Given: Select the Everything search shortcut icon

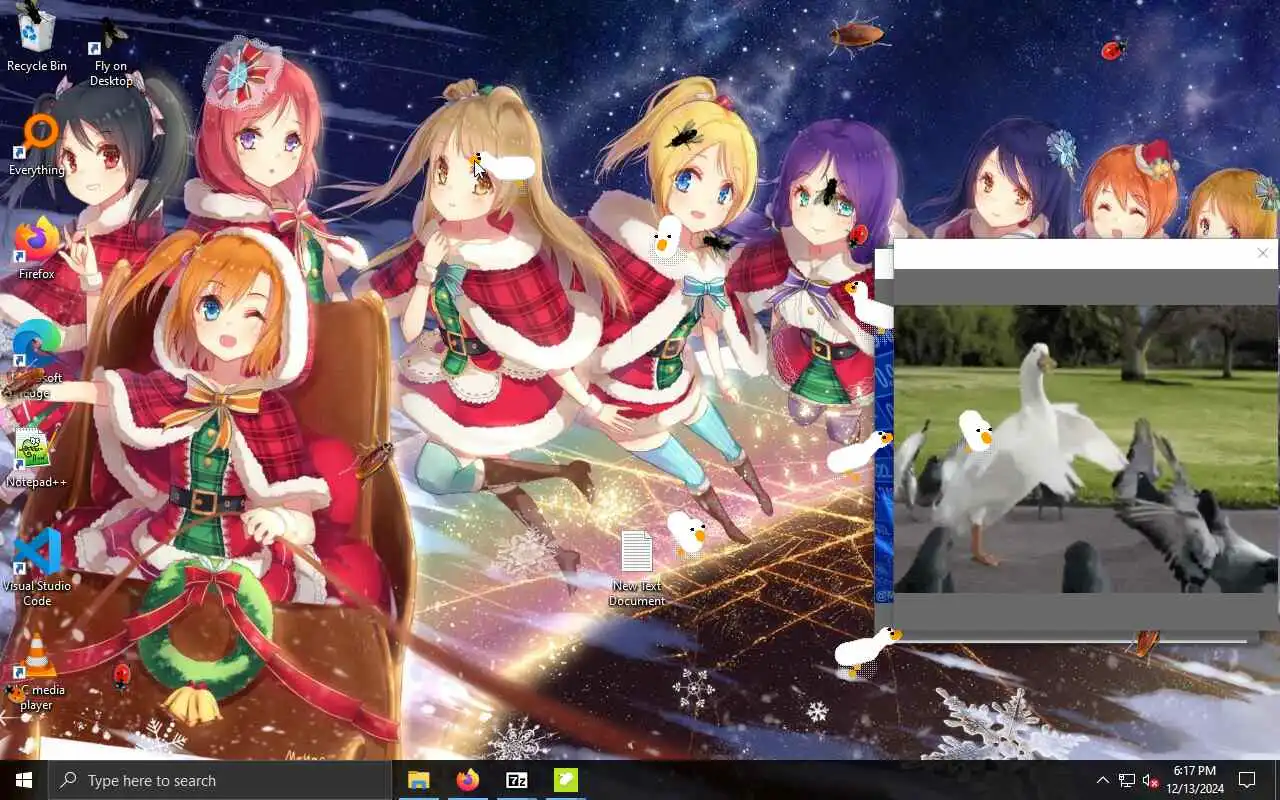Looking at the screenshot, I should (x=37, y=146).
